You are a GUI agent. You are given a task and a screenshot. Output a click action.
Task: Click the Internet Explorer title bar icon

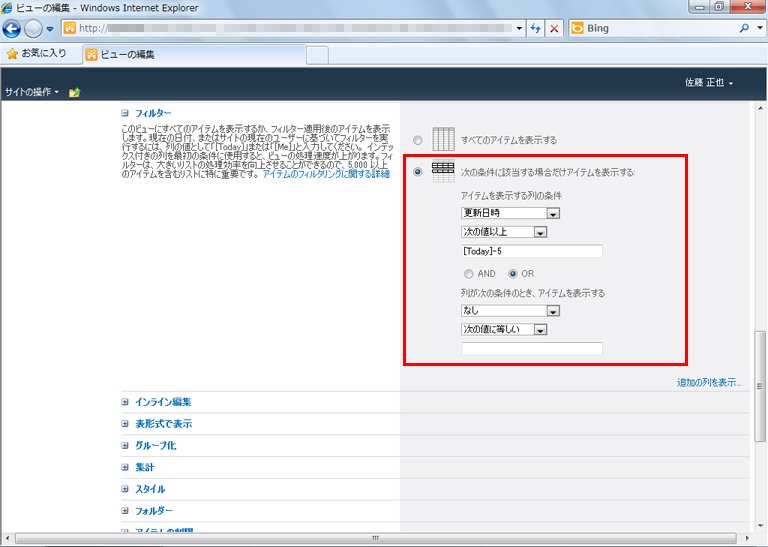point(7,8)
